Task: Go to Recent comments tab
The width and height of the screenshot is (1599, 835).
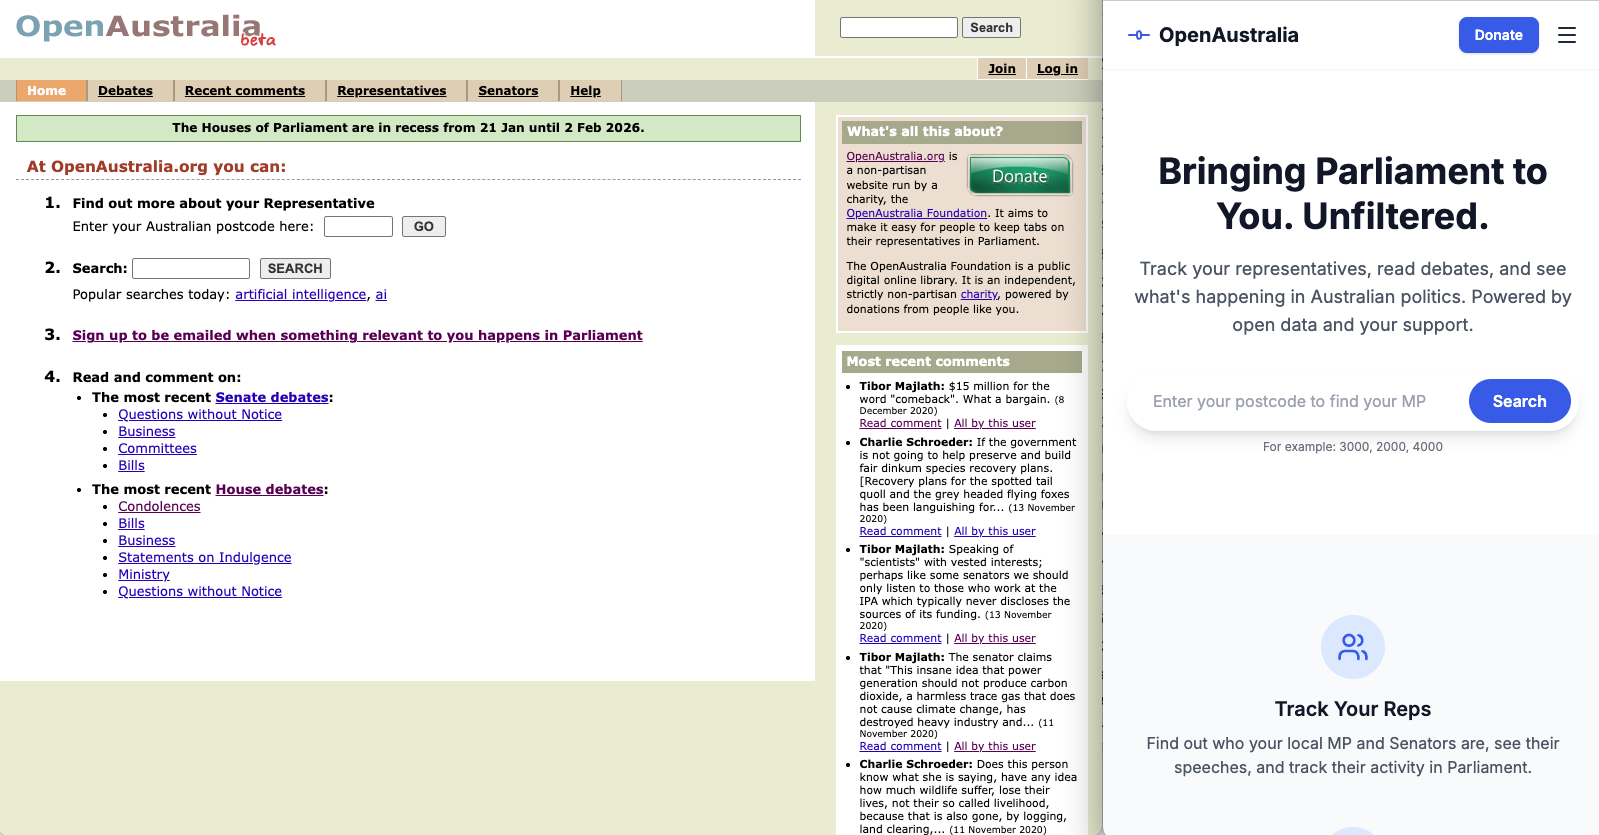Action: 244,91
